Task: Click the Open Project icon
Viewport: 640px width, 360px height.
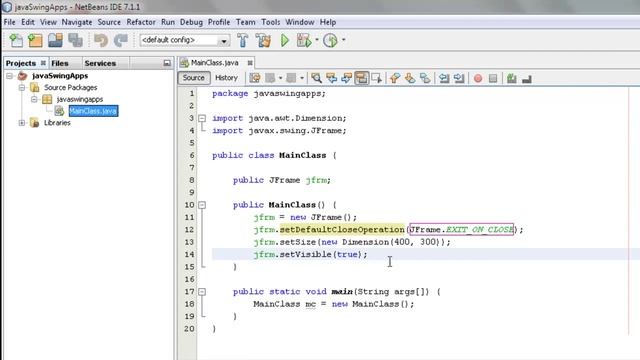Action: click(x=55, y=40)
